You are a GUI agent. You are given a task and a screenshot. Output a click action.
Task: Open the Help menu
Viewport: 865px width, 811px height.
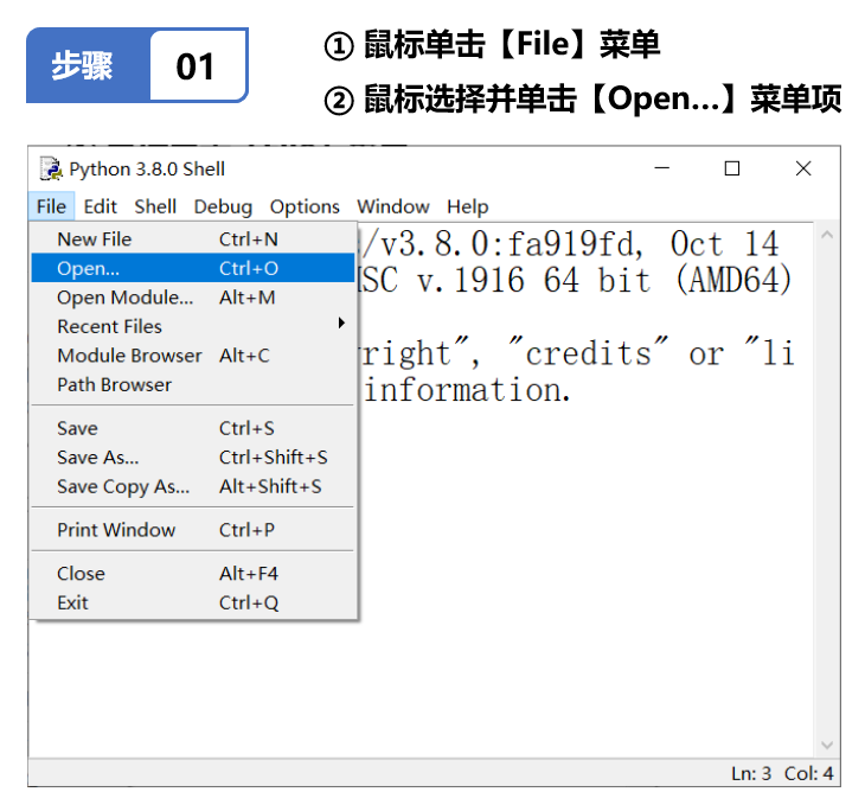click(x=467, y=207)
